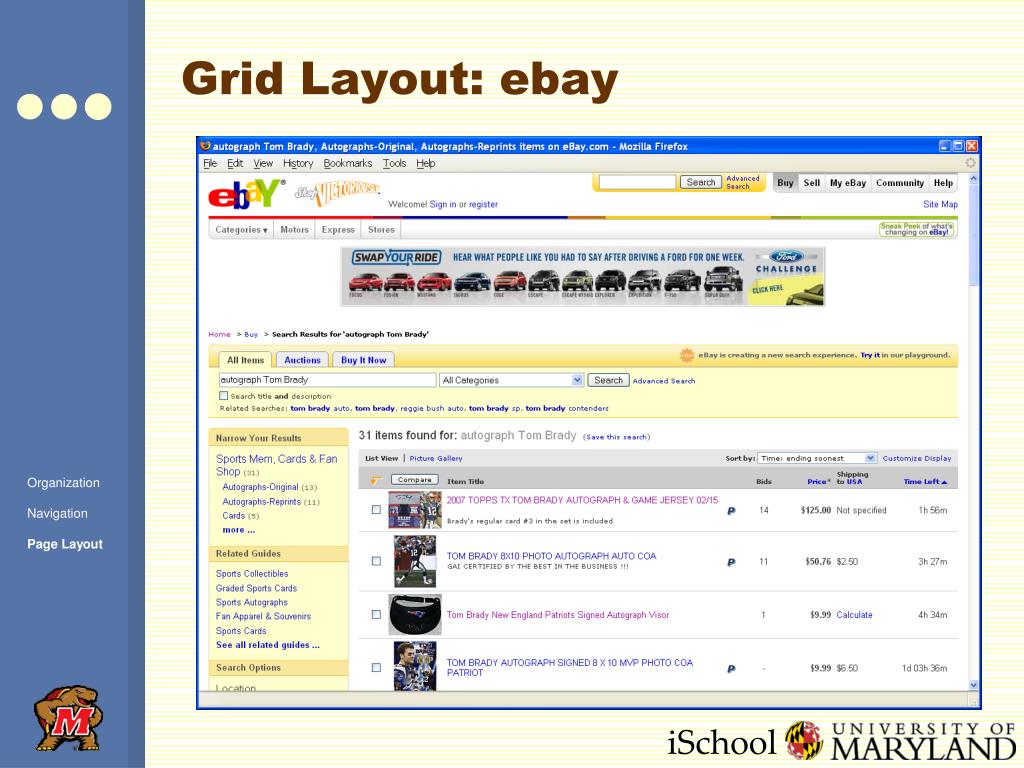The height and width of the screenshot is (768, 1024).
Task: Expand the Categories dropdown menu
Action: 241,230
